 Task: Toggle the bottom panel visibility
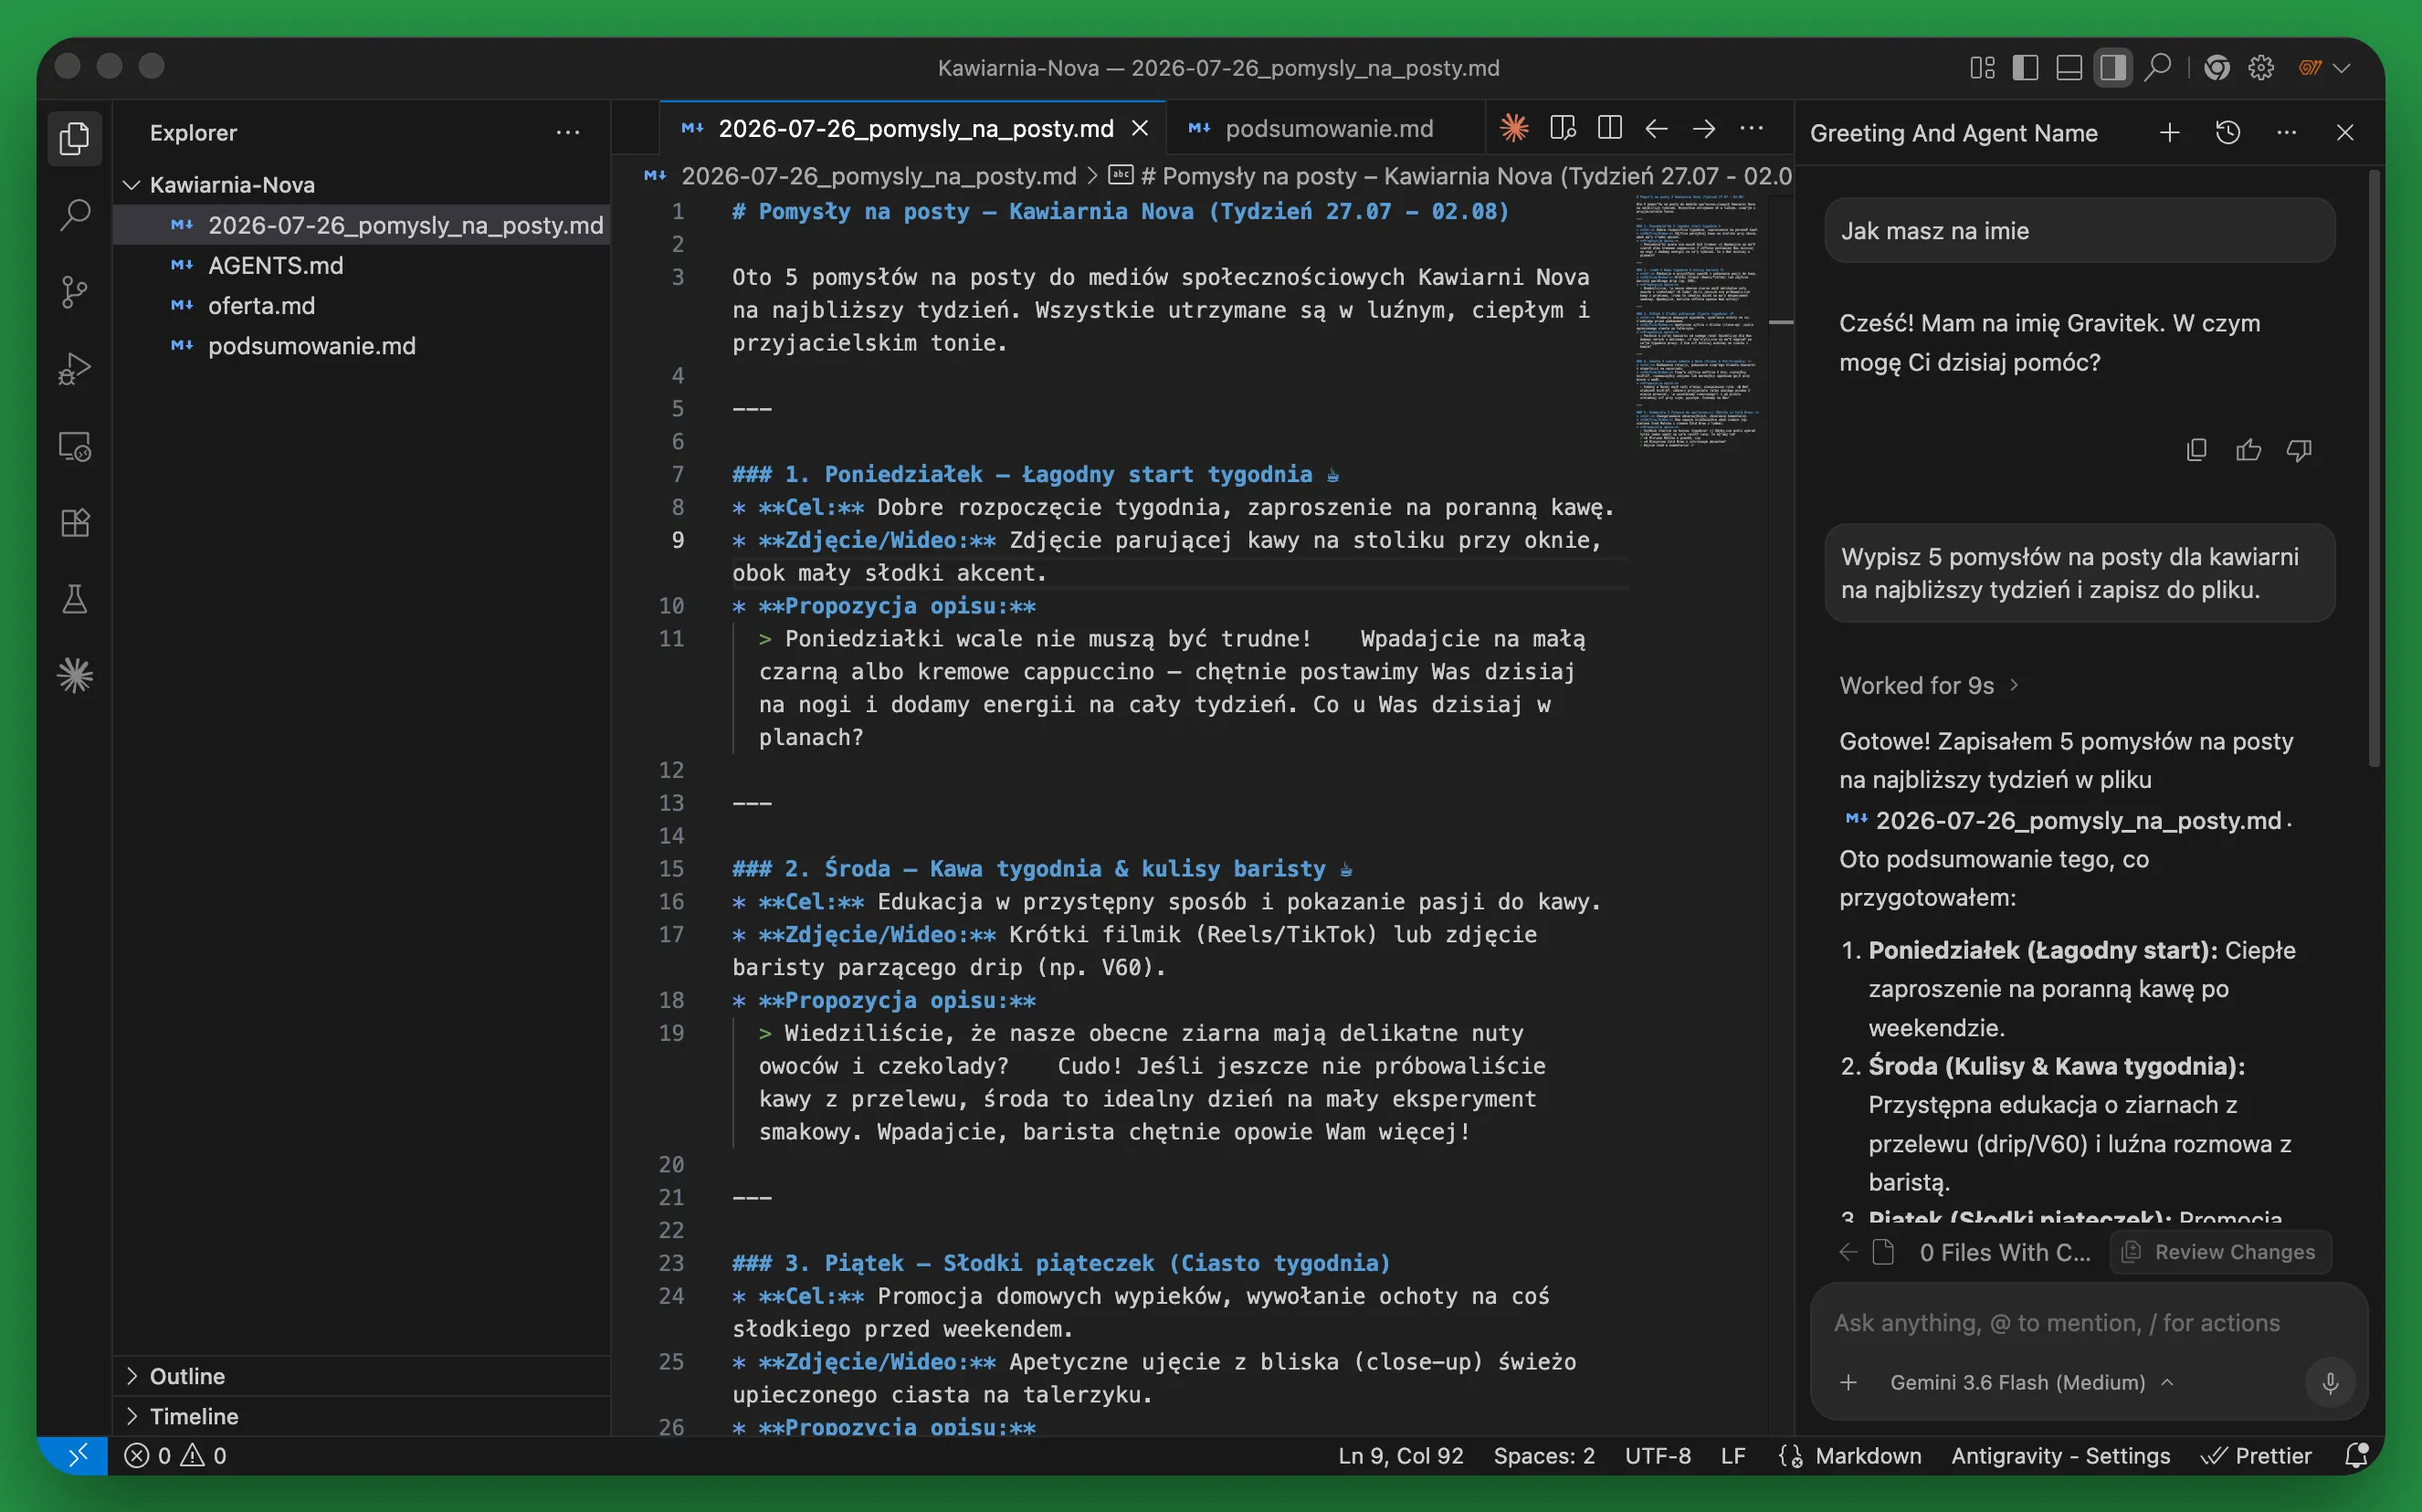click(2069, 68)
